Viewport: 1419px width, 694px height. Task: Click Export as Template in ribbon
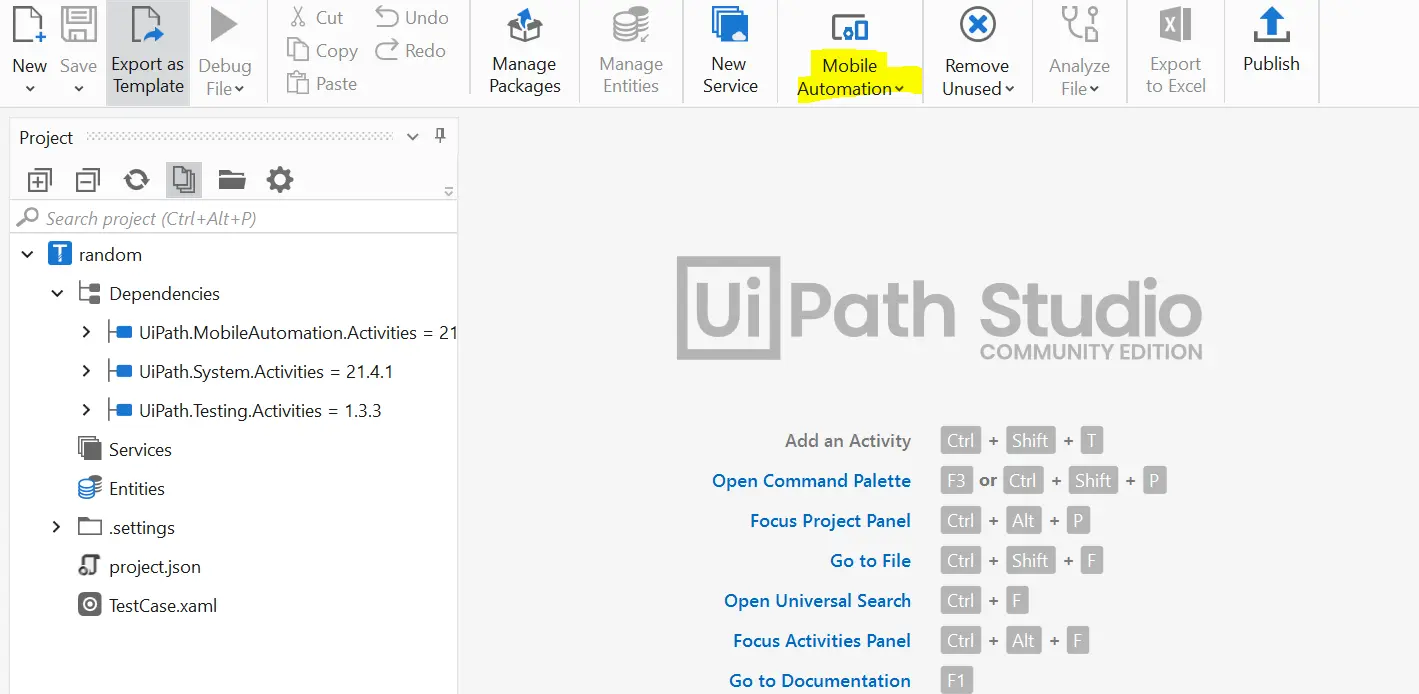[147, 52]
